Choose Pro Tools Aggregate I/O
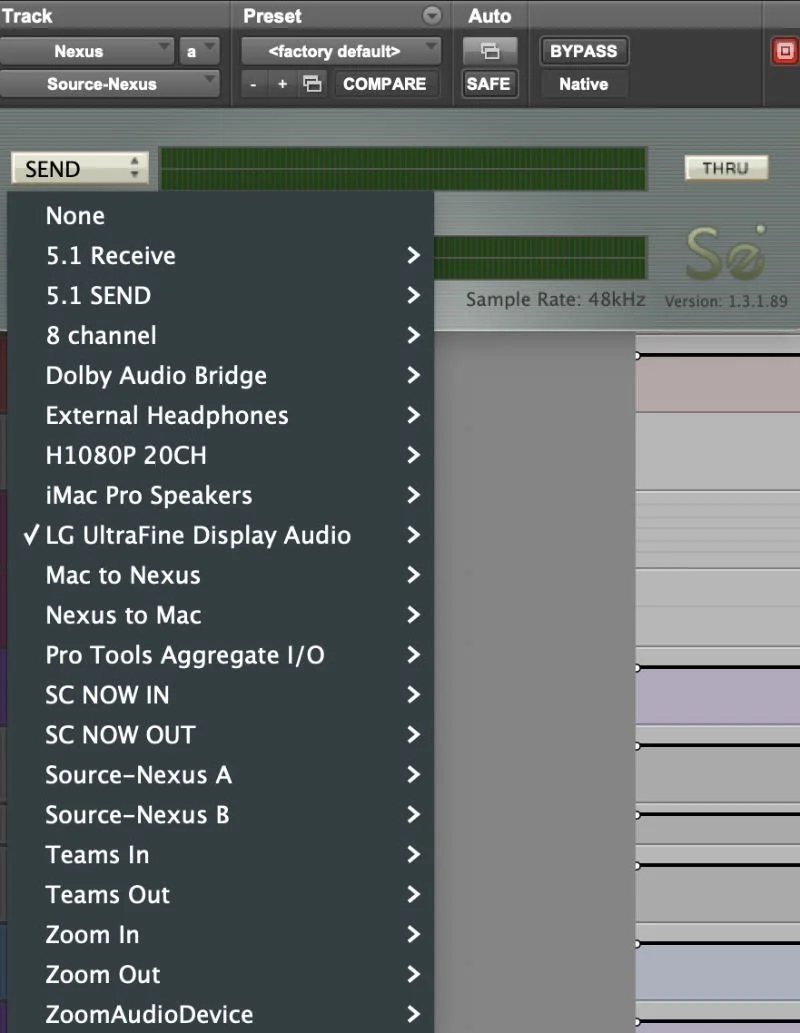This screenshot has height=1033, width=800. (221, 655)
